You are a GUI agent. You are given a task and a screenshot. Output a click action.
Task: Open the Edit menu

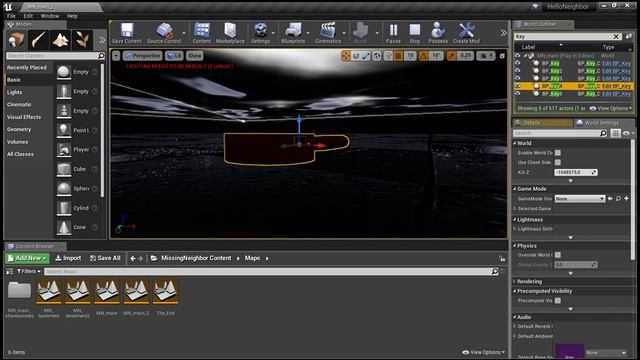pyautogui.click(x=28, y=16)
